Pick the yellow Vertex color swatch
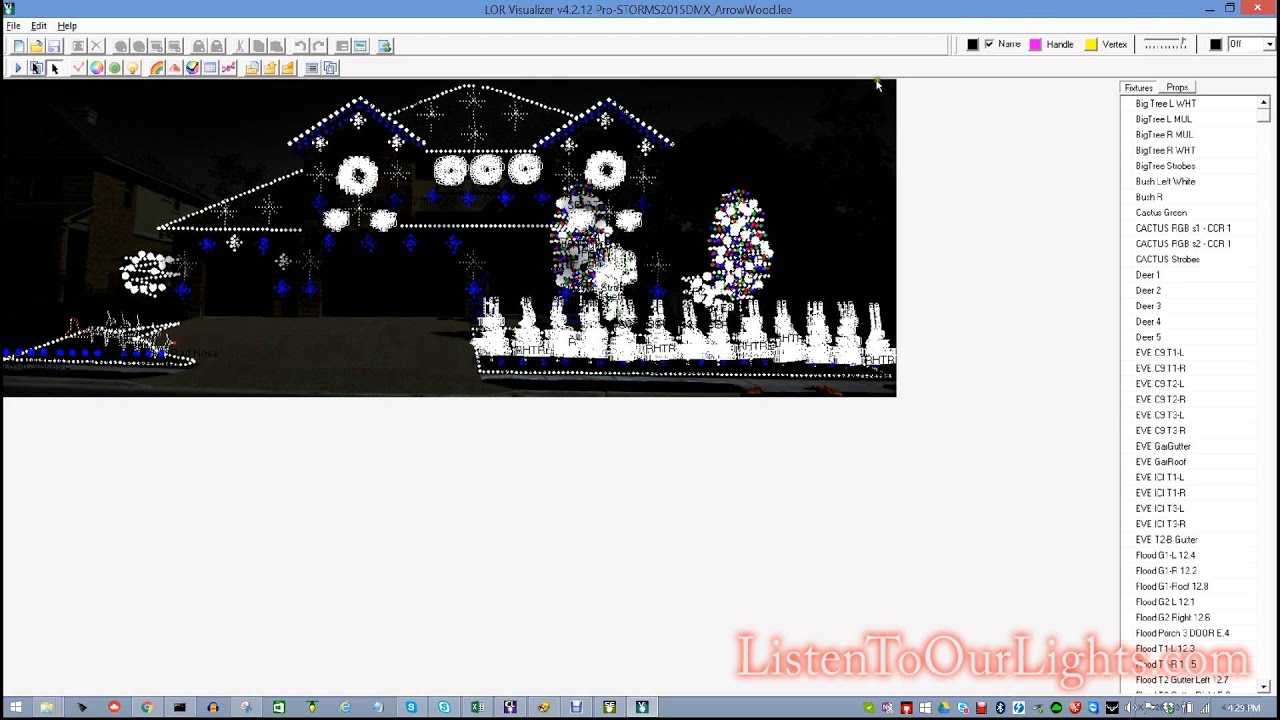Screen dimensions: 1280x720 [1091, 44]
